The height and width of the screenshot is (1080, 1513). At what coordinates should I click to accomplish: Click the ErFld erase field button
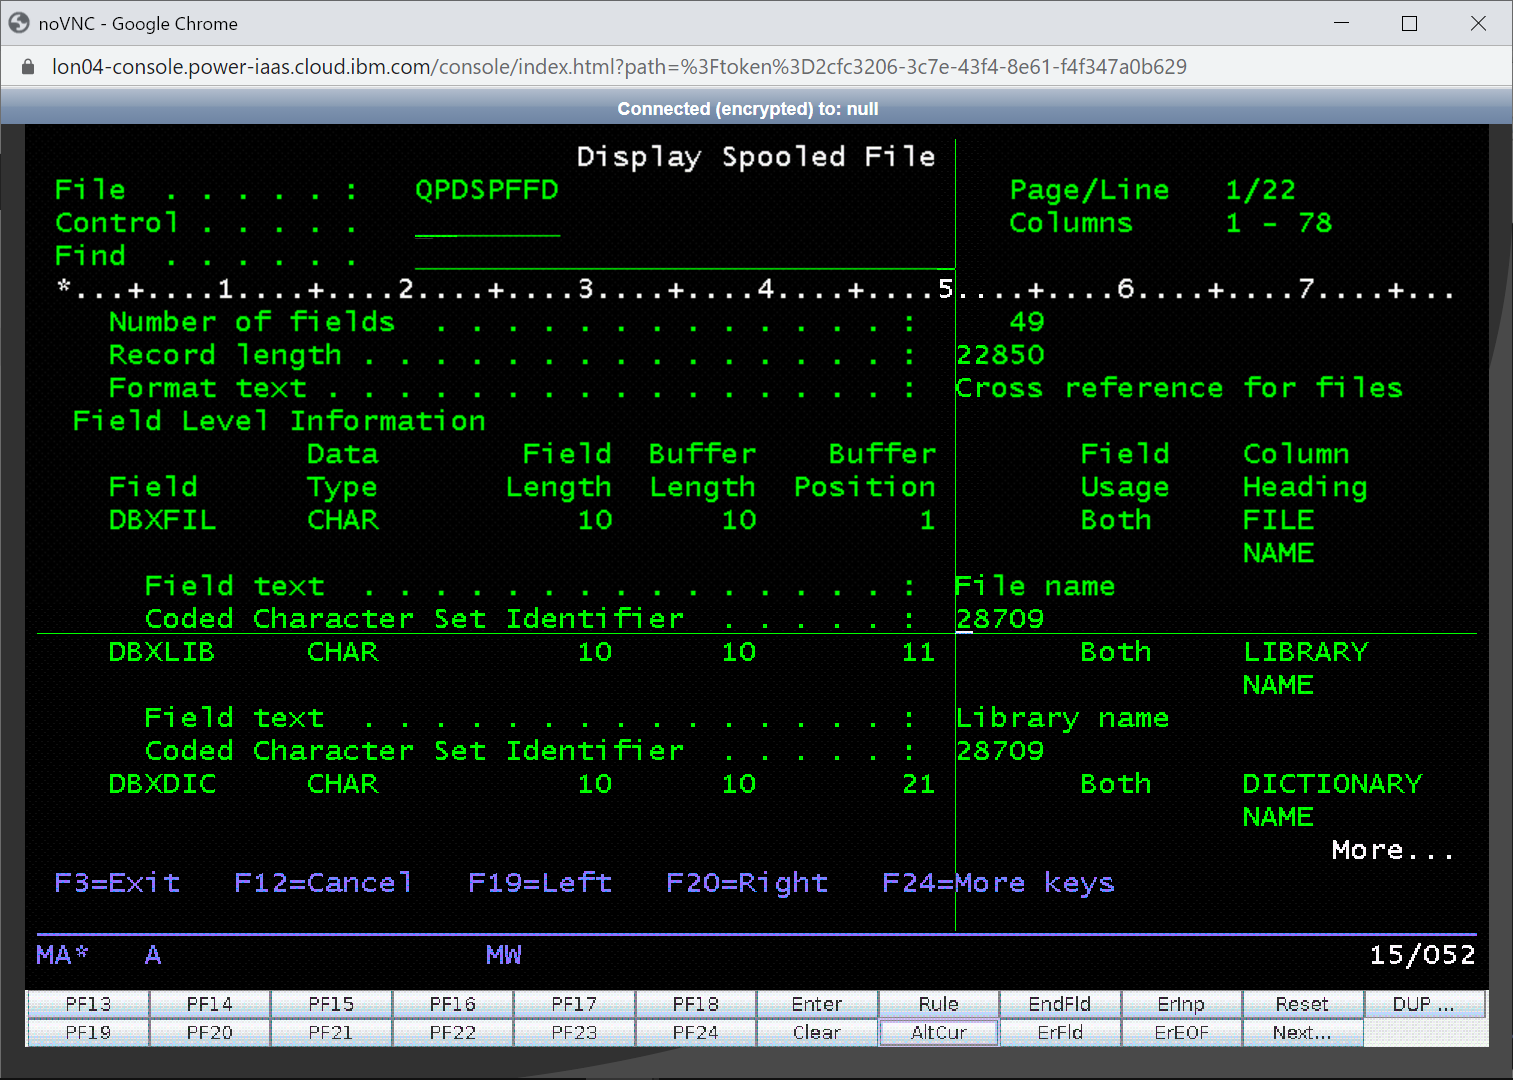coord(1060,1033)
